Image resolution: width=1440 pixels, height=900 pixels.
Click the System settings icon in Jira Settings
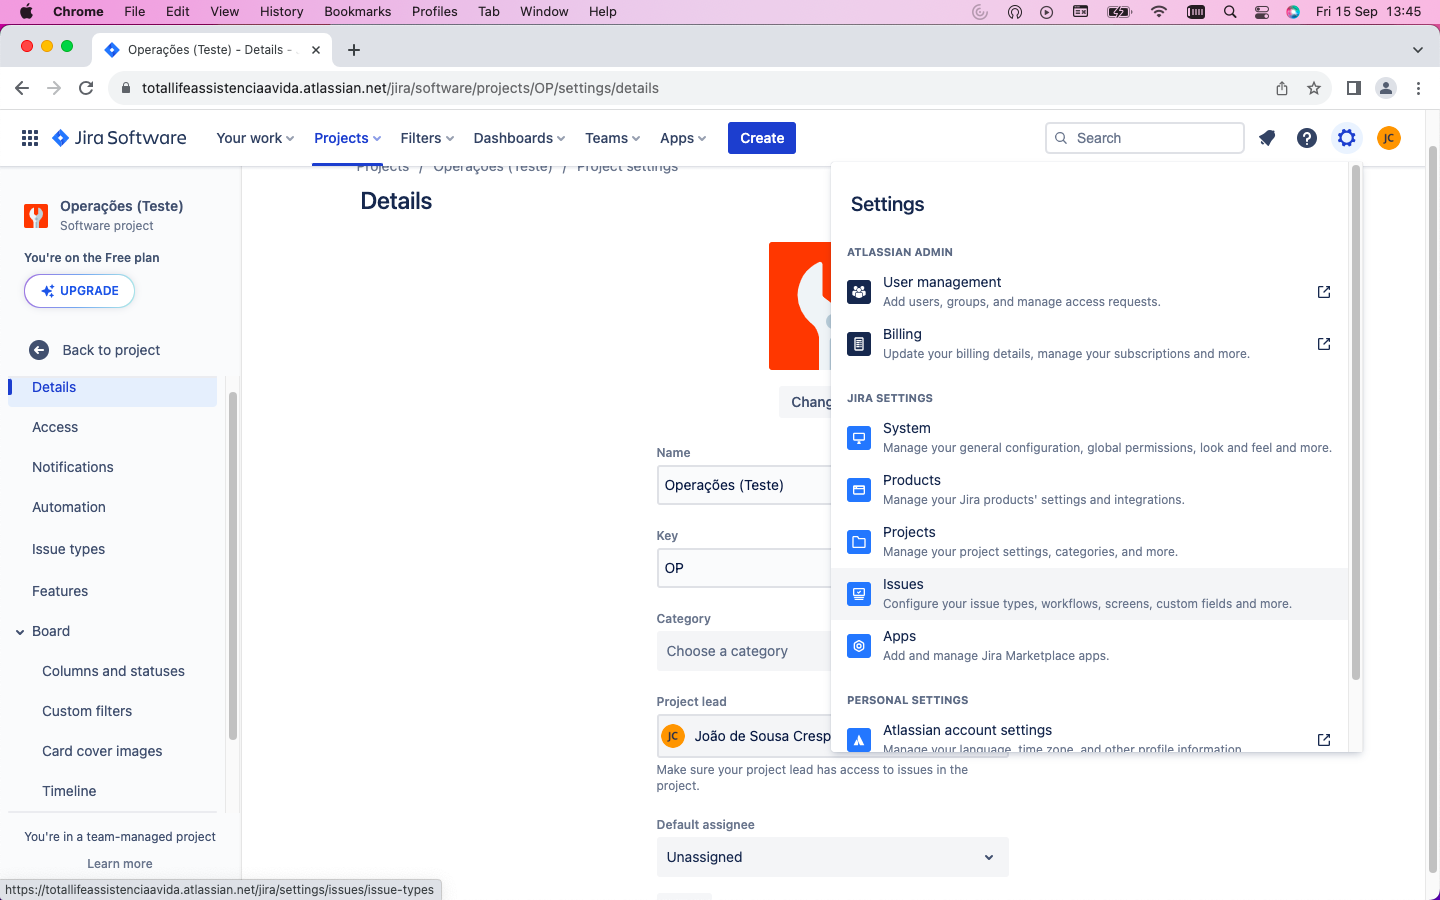858,437
